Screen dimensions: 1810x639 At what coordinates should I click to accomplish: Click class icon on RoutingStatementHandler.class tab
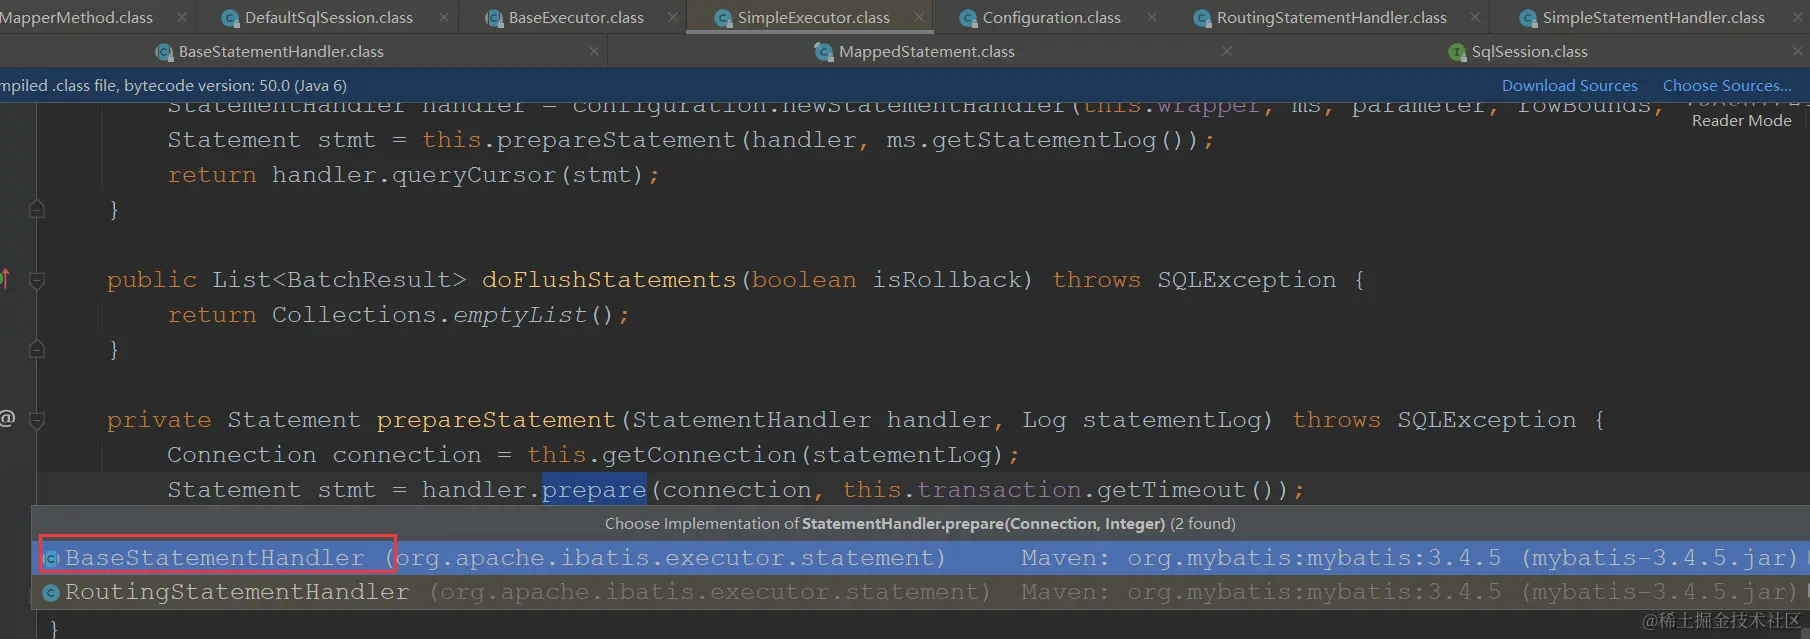click(1202, 18)
